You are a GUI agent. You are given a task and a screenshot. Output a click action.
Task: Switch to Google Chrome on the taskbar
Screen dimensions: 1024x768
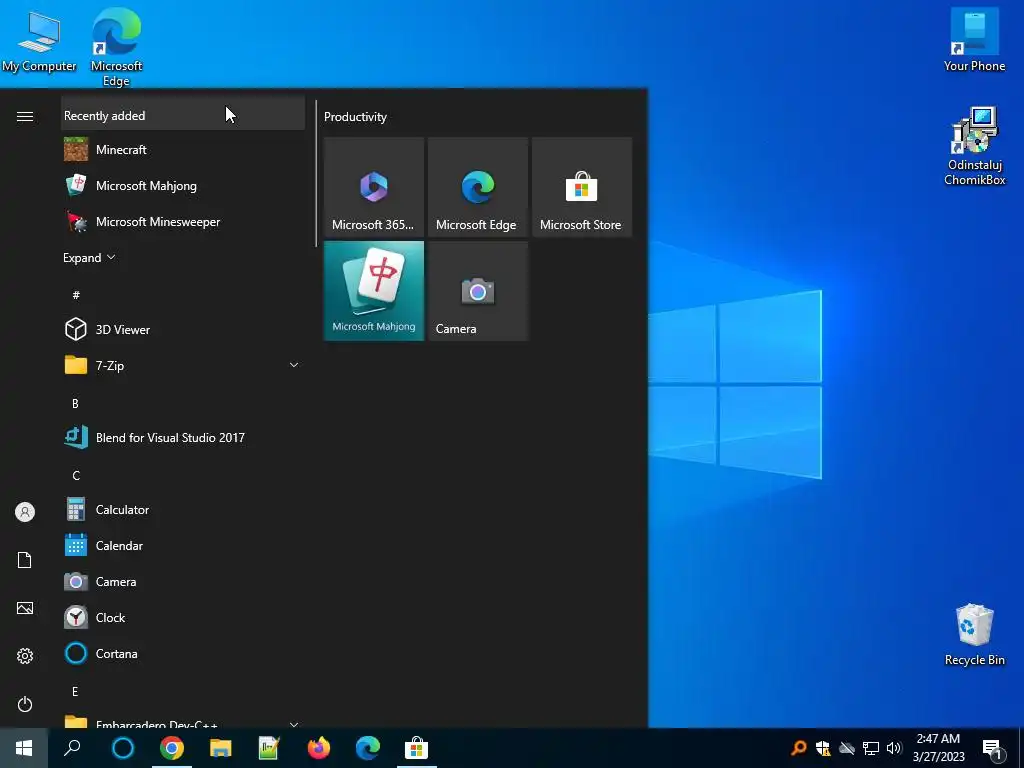(172, 748)
